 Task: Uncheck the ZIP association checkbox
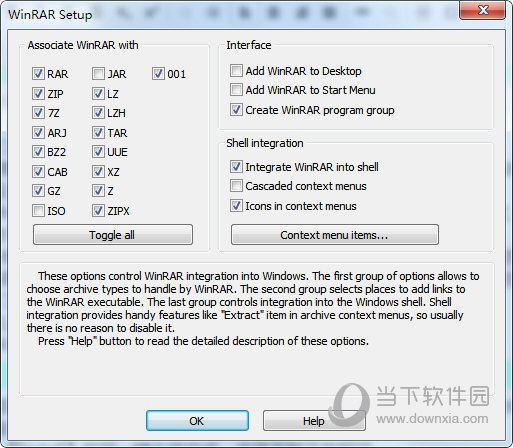tap(38, 94)
